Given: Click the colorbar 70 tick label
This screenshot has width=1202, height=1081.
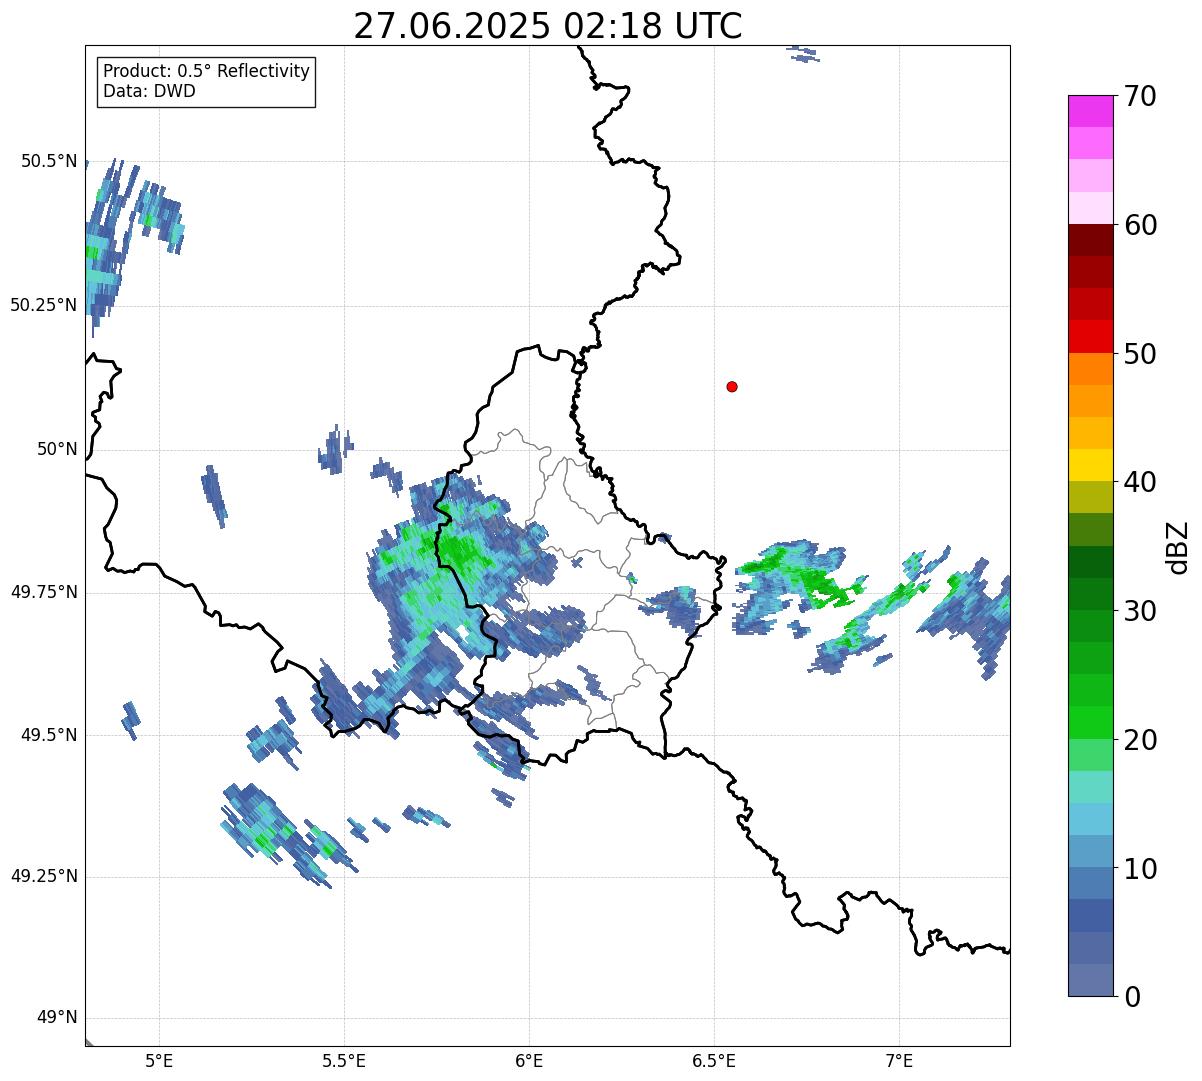Looking at the screenshot, I should coord(1140,96).
